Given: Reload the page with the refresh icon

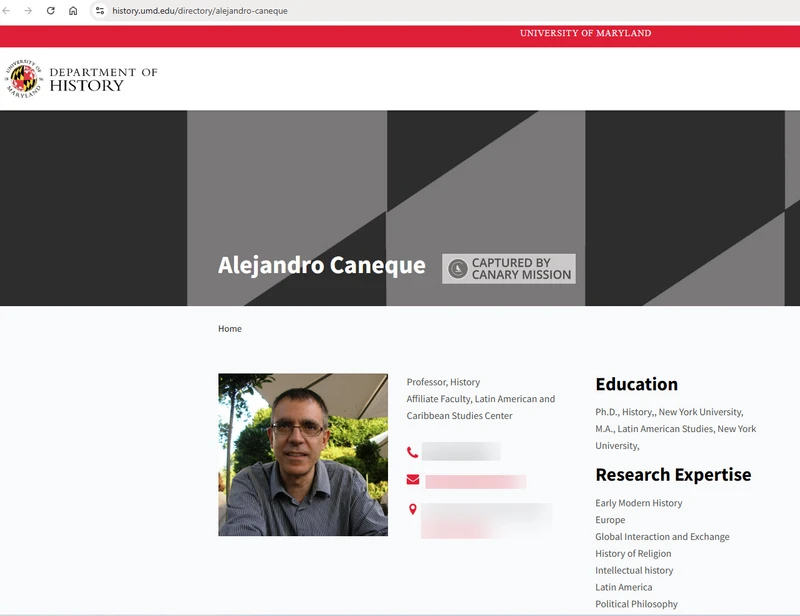Looking at the screenshot, I should point(51,11).
